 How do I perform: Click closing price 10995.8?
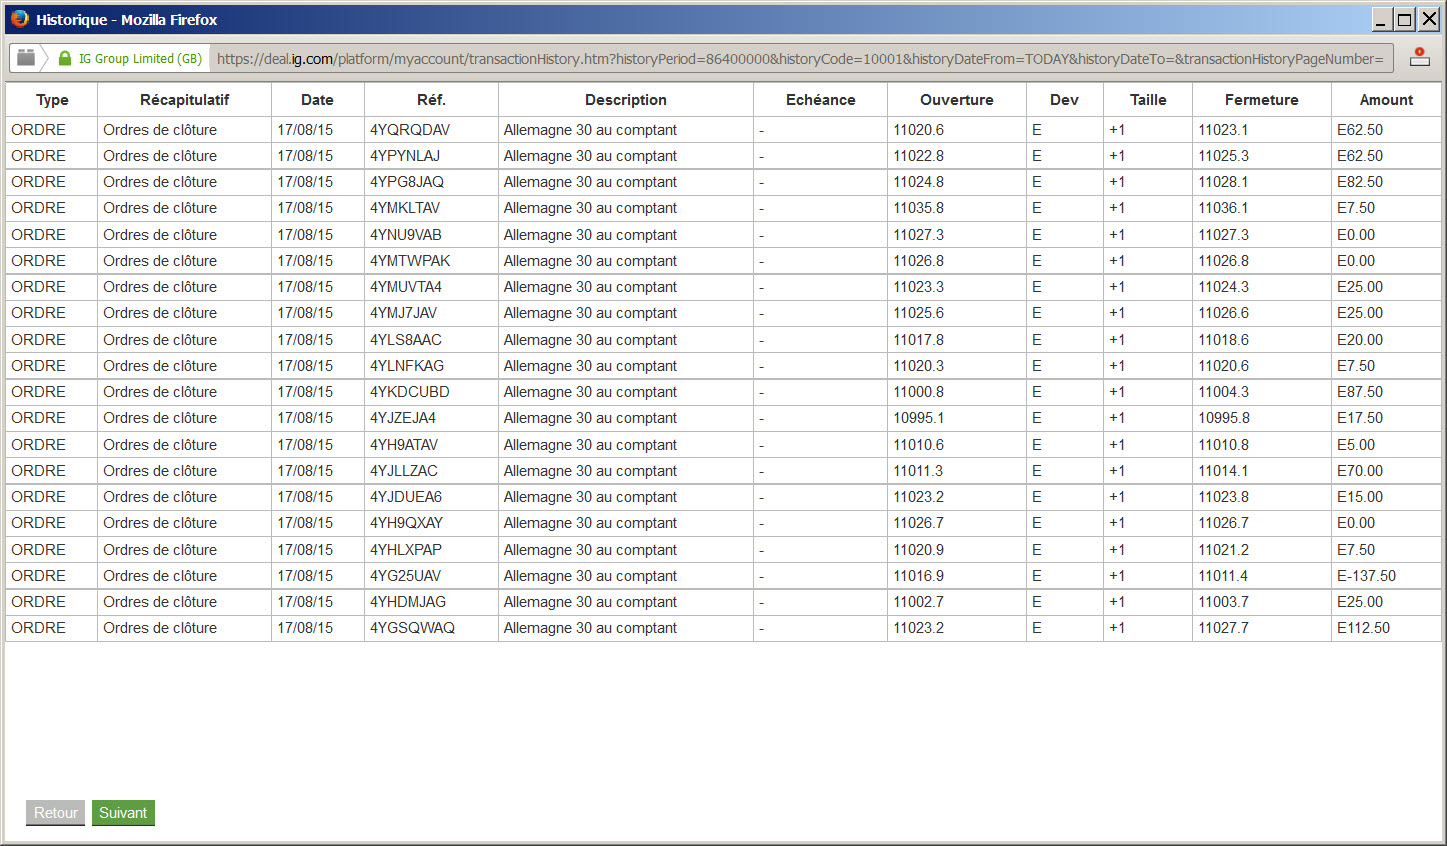point(1224,418)
